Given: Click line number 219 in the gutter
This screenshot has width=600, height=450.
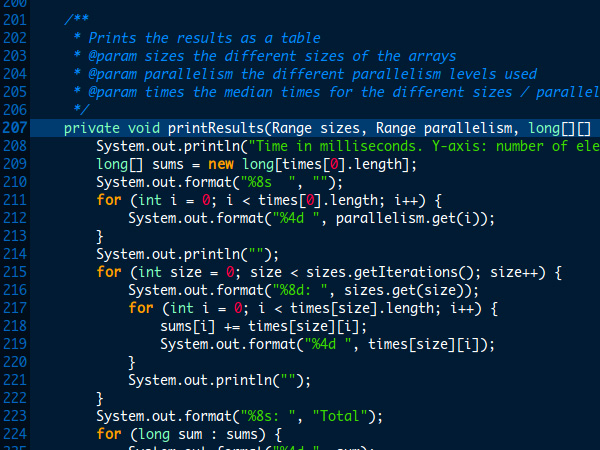Looking at the screenshot, I should tap(15, 344).
